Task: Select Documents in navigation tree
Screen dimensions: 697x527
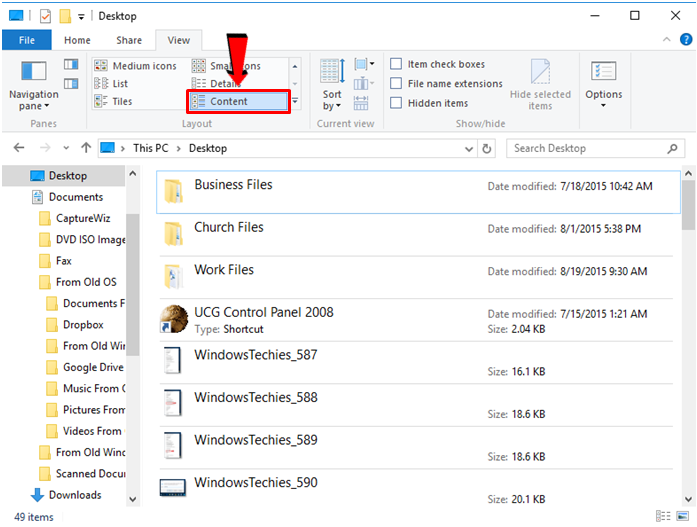Action: click(68, 197)
